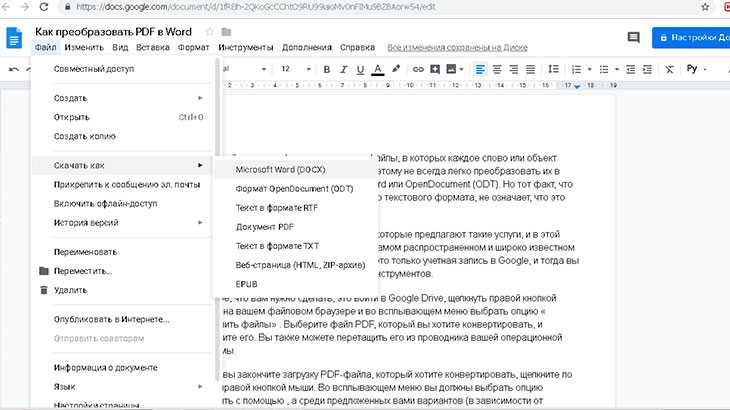
Task: Center align the text
Action: point(497,69)
